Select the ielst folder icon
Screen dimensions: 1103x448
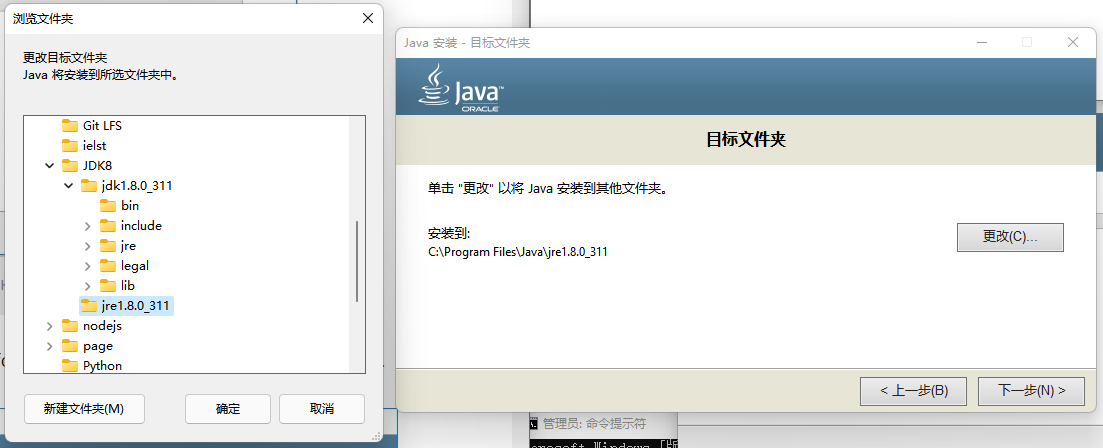coord(70,146)
